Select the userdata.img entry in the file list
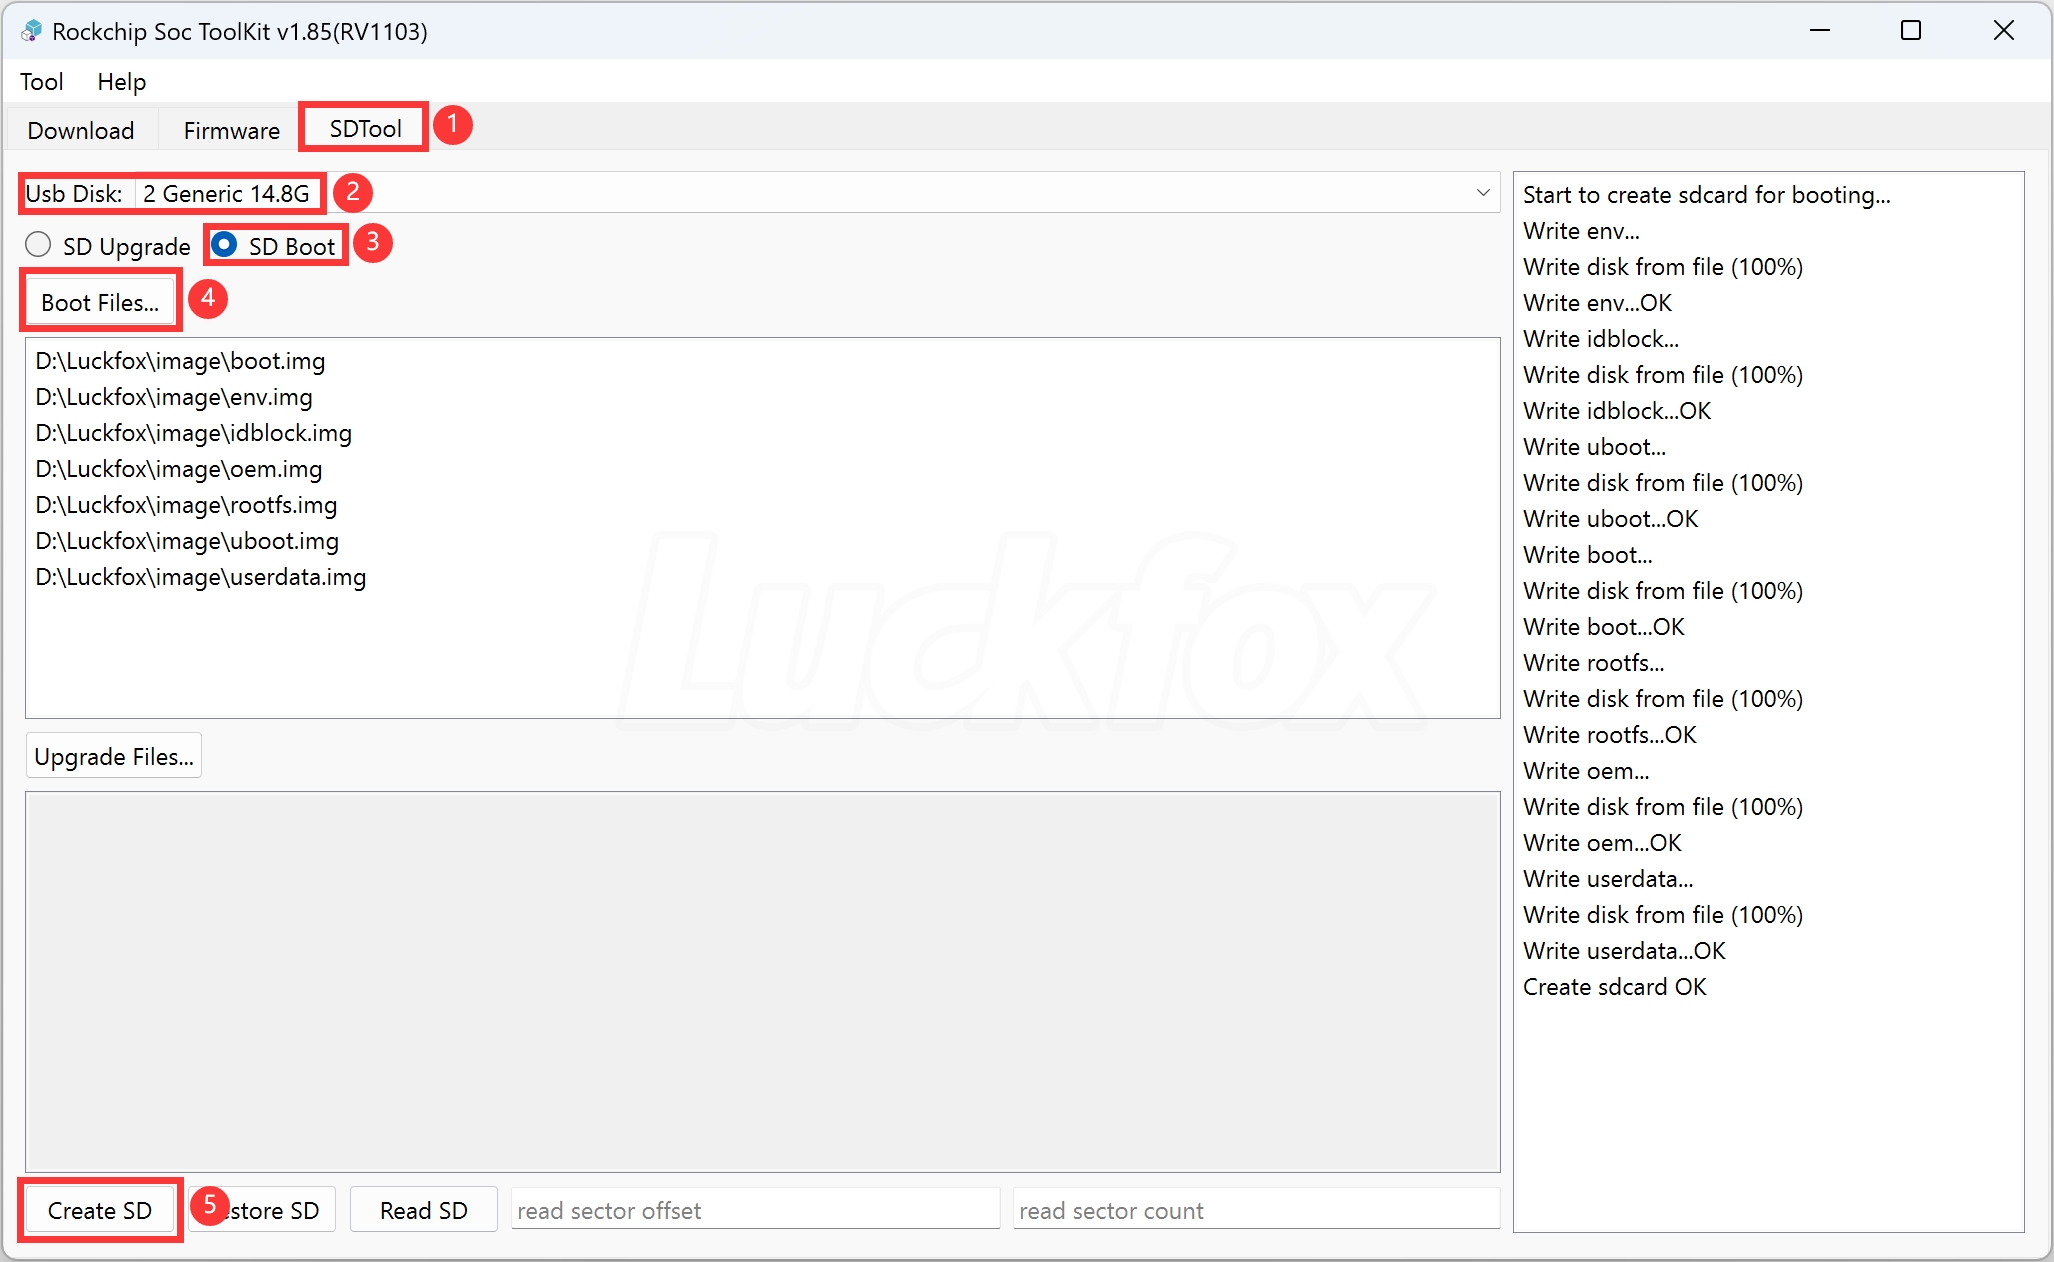Screen dimensions: 2054x1262 [x=199, y=577]
